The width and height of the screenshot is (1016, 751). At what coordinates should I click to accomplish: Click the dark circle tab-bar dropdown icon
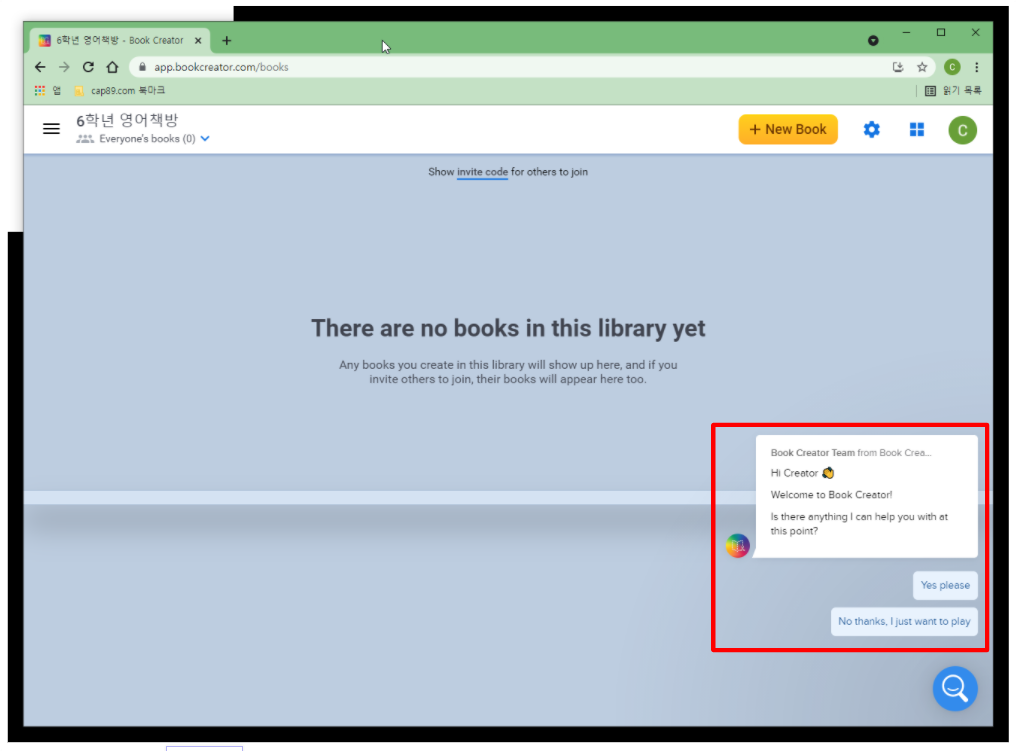pos(873,41)
